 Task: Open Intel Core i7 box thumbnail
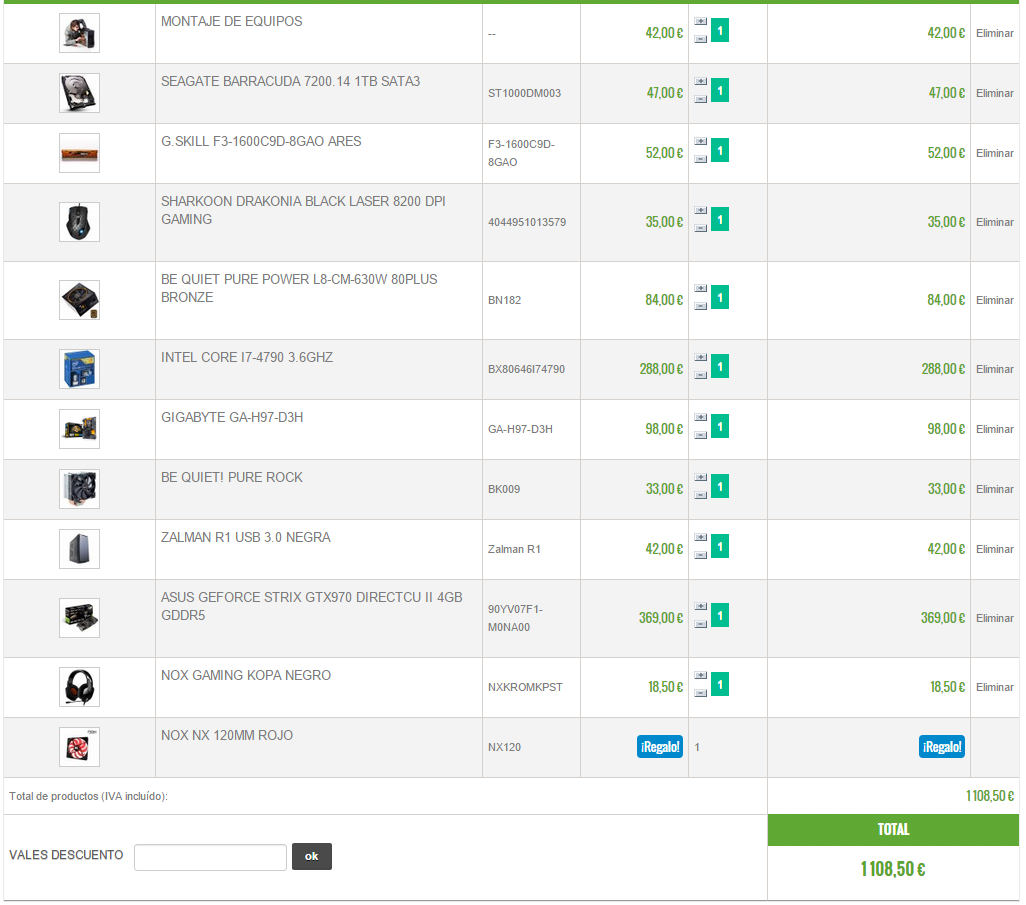point(79,369)
